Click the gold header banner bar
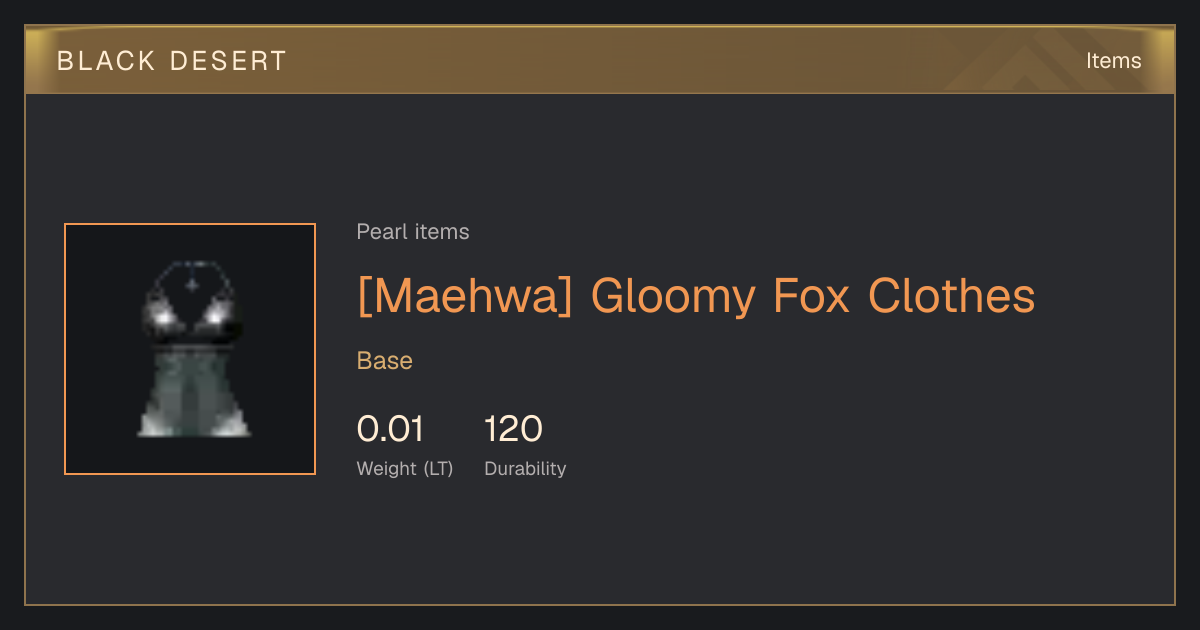 [x=600, y=60]
